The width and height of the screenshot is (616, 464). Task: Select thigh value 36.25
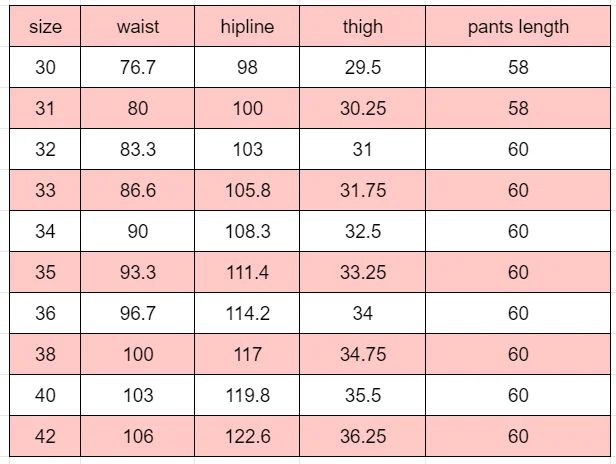pos(362,437)
